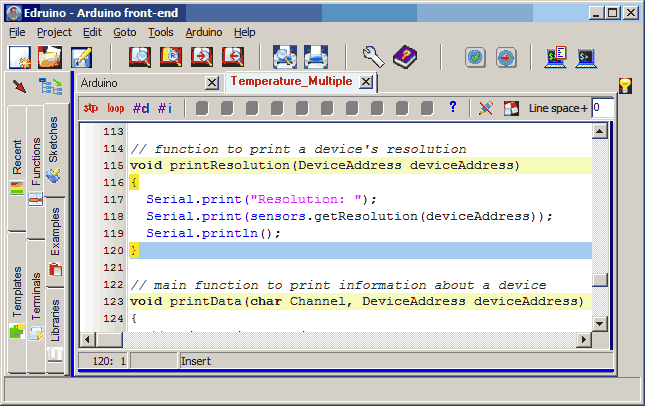This screenshot has height=406, width=645.
Task: Click the horizontal scrollbar left arrow
Action: pos(87,340)
